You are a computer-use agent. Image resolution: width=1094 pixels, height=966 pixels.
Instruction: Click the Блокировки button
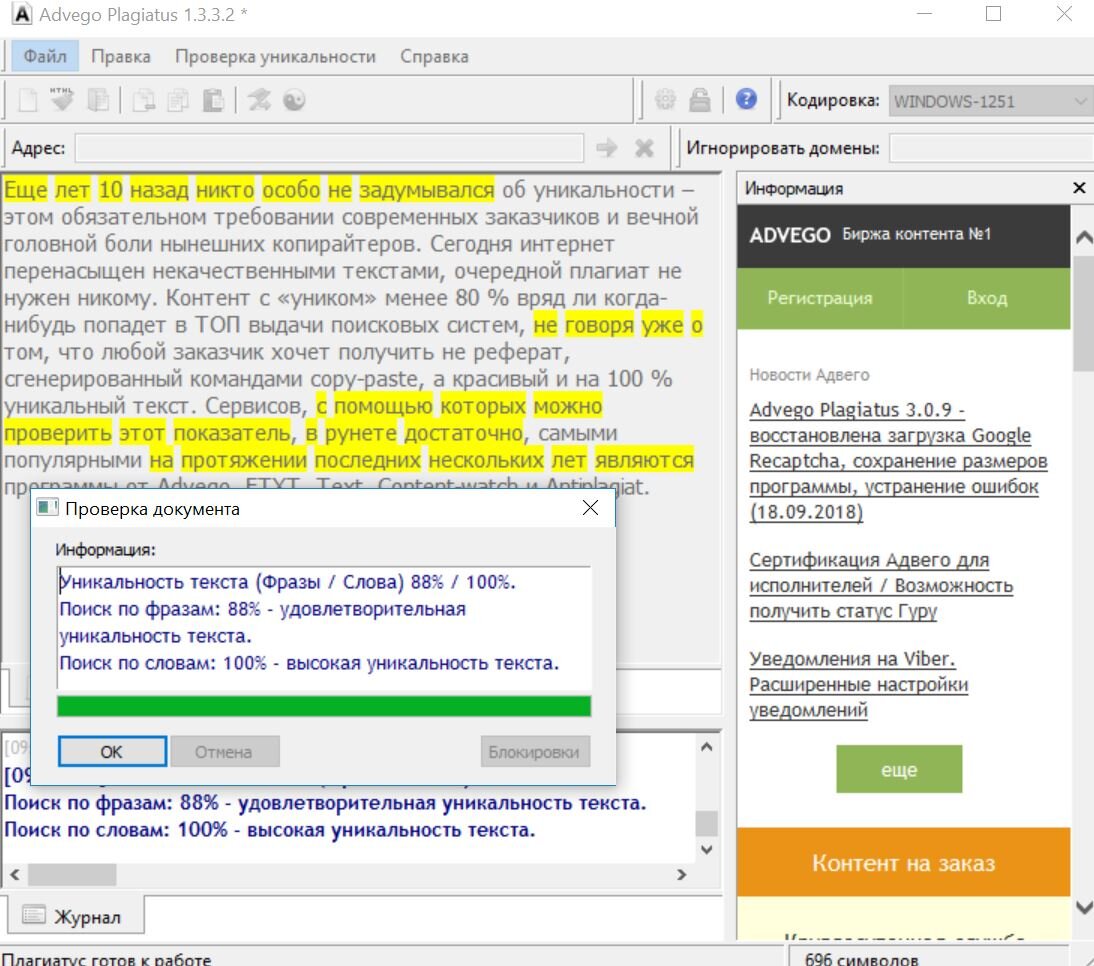click(534, 752)
